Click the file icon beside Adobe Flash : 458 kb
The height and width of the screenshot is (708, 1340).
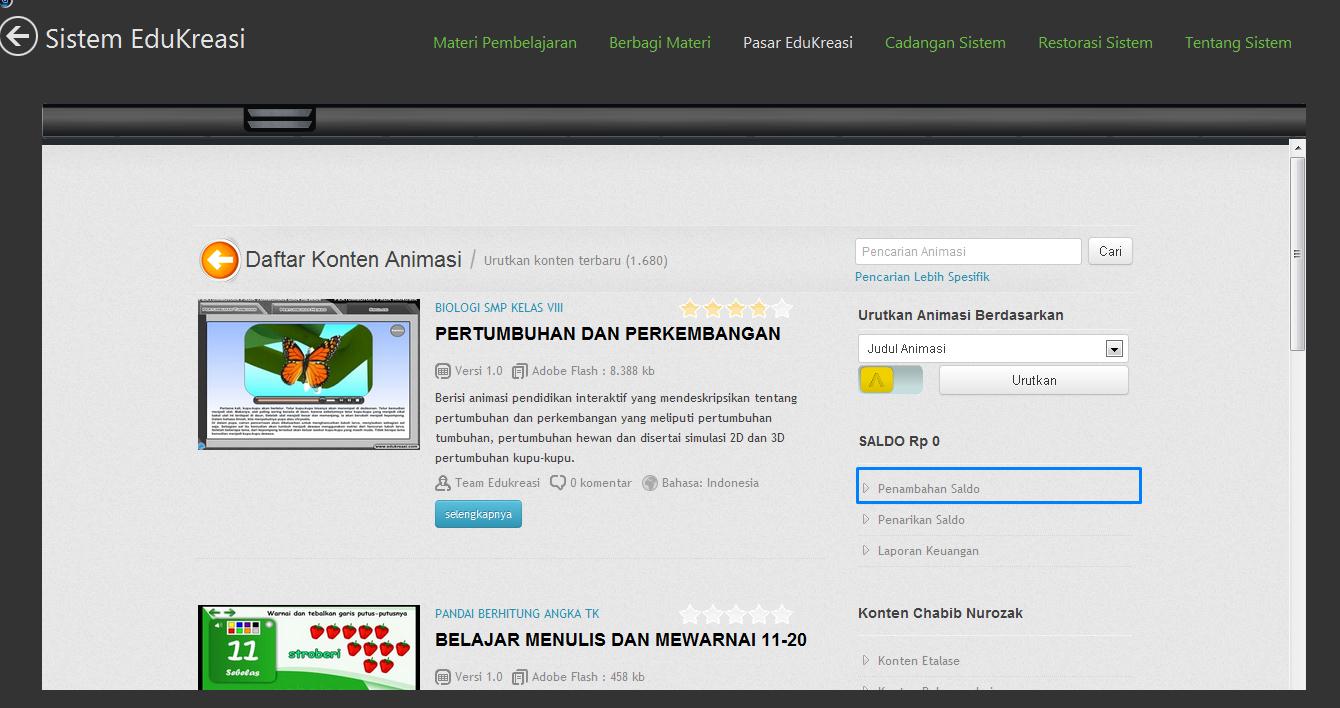[520, 677]
